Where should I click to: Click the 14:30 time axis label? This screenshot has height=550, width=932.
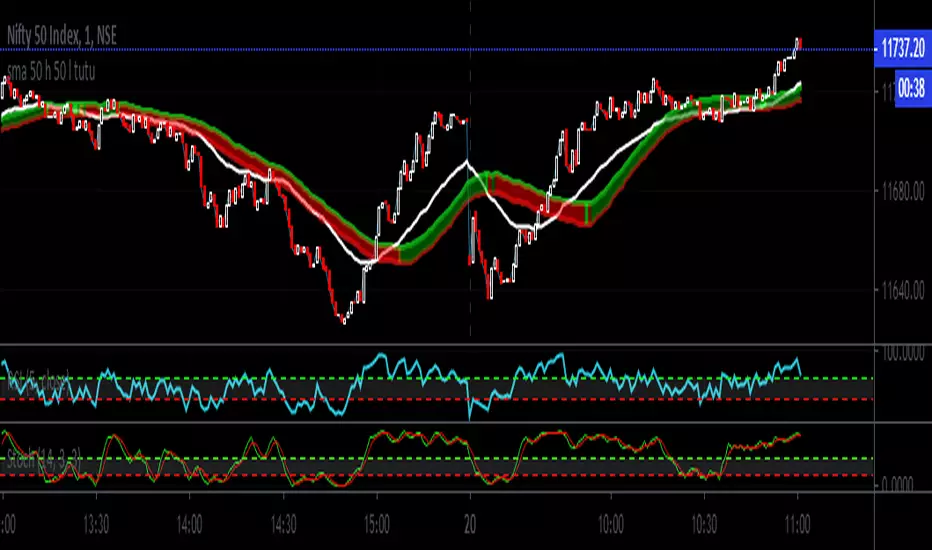click(284, 525)
